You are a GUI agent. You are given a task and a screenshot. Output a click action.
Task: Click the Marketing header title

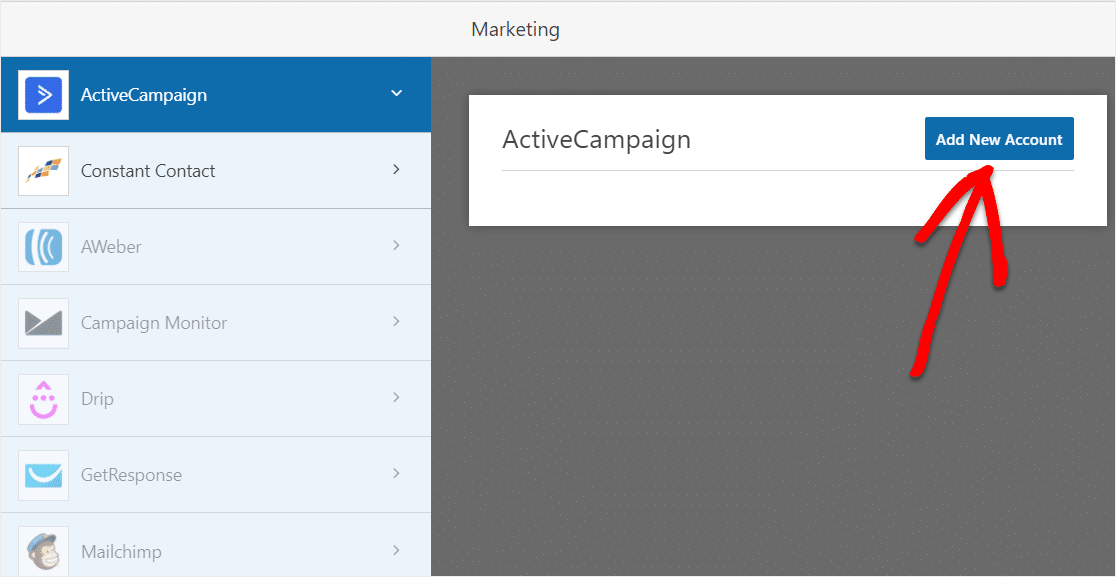515,29
